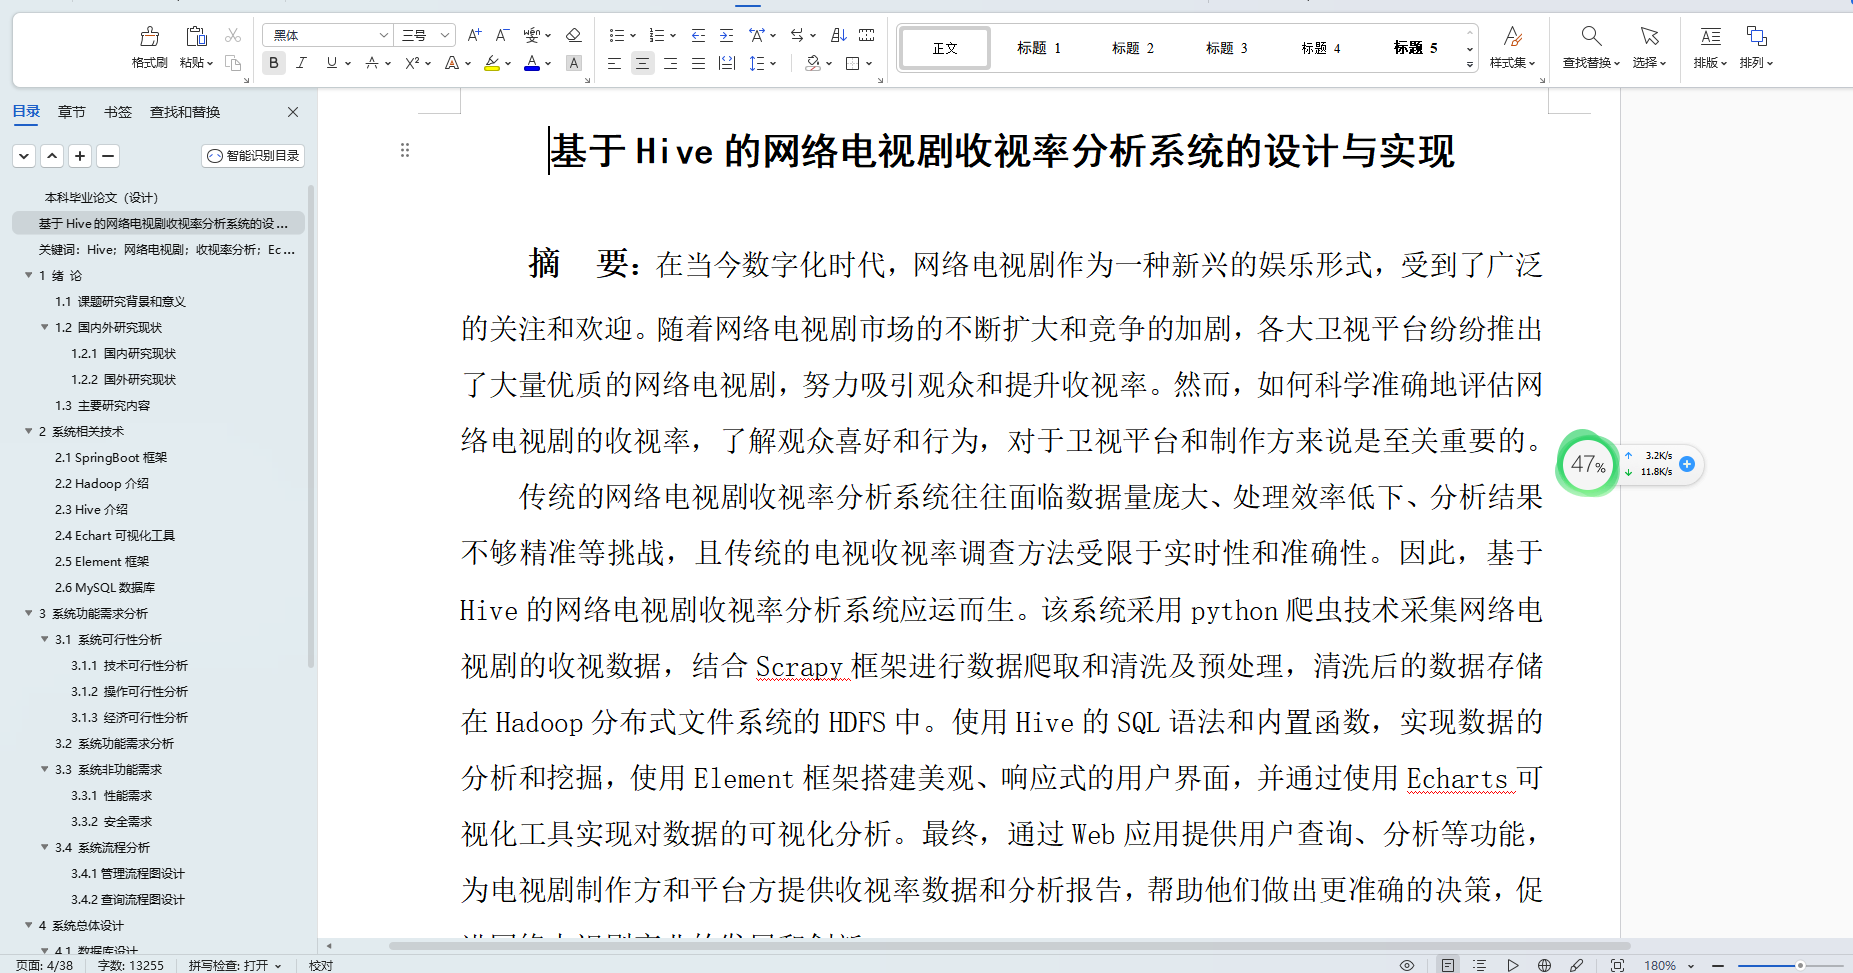Screen dimensions: 1853x973
Task: Toggle strikethrough text formatting
Action: coord(372,63)
